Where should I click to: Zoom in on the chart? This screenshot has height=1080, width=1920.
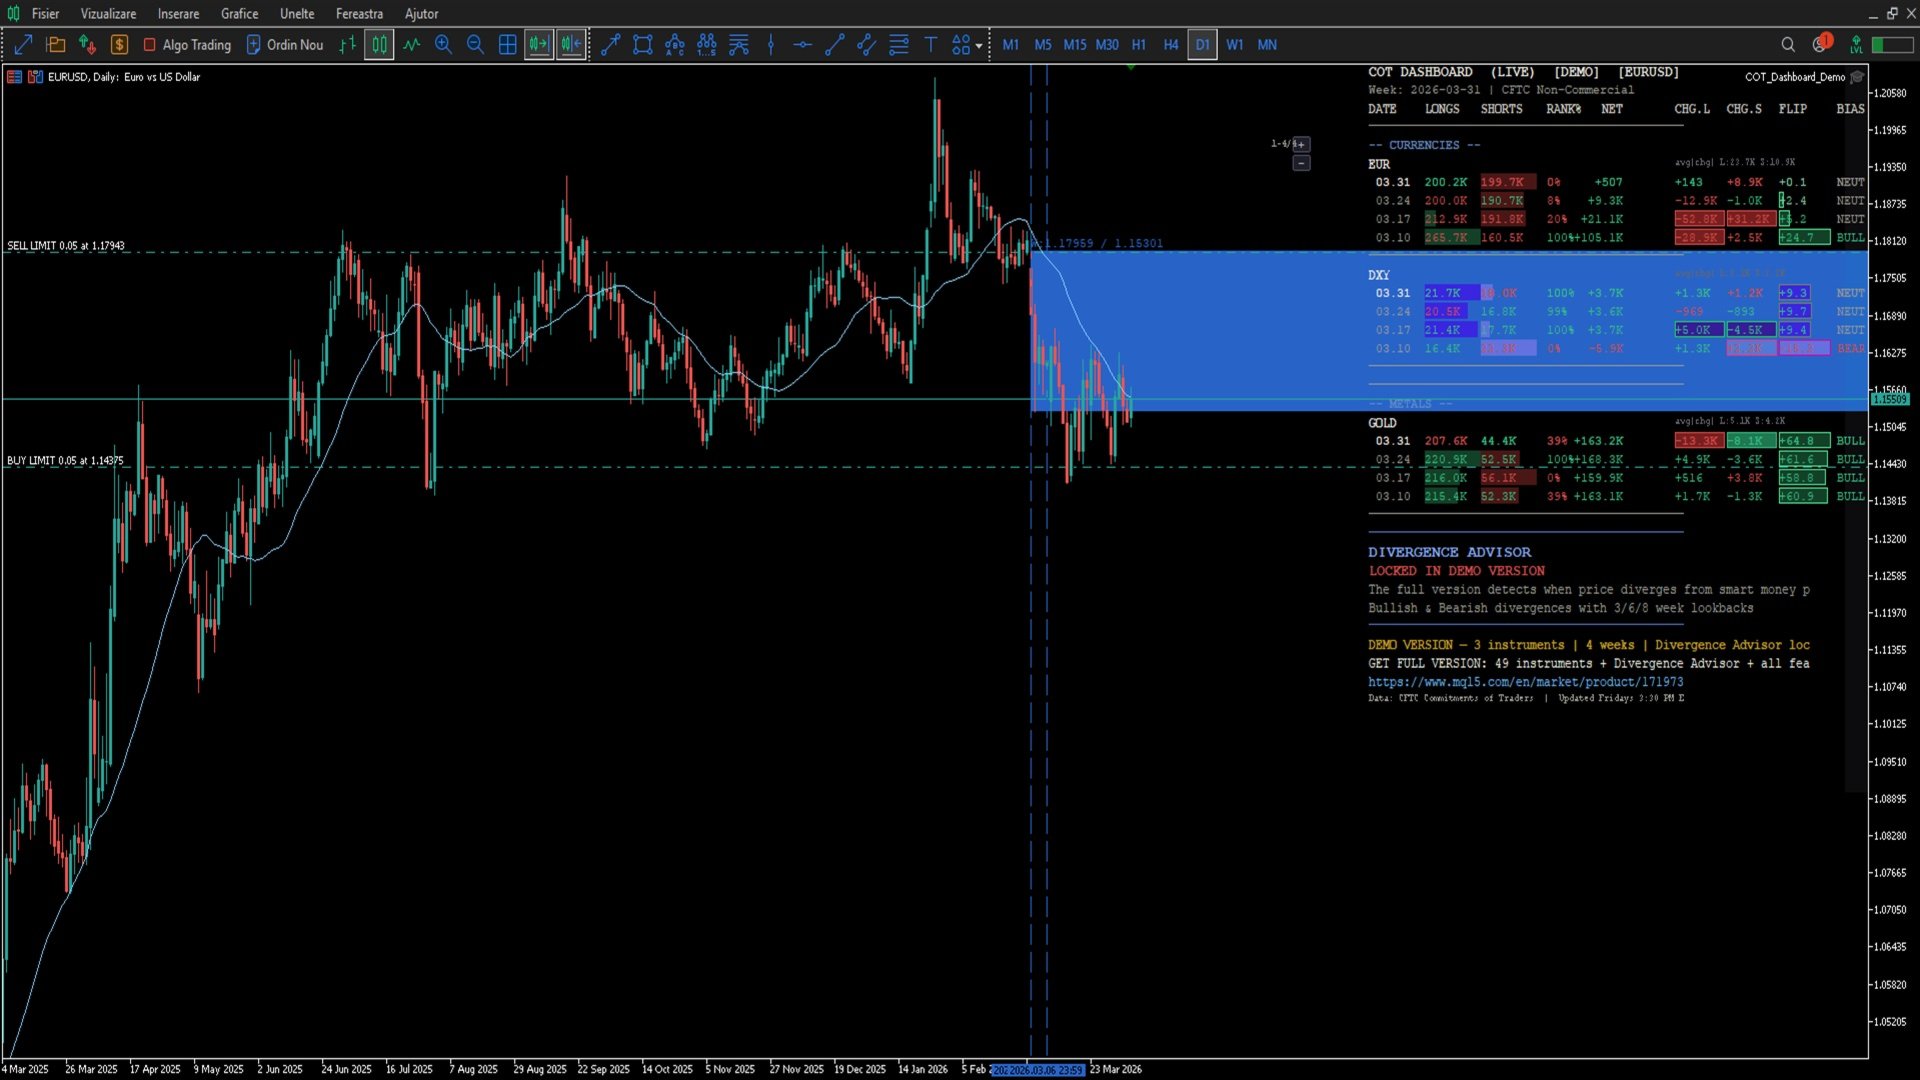443,45
